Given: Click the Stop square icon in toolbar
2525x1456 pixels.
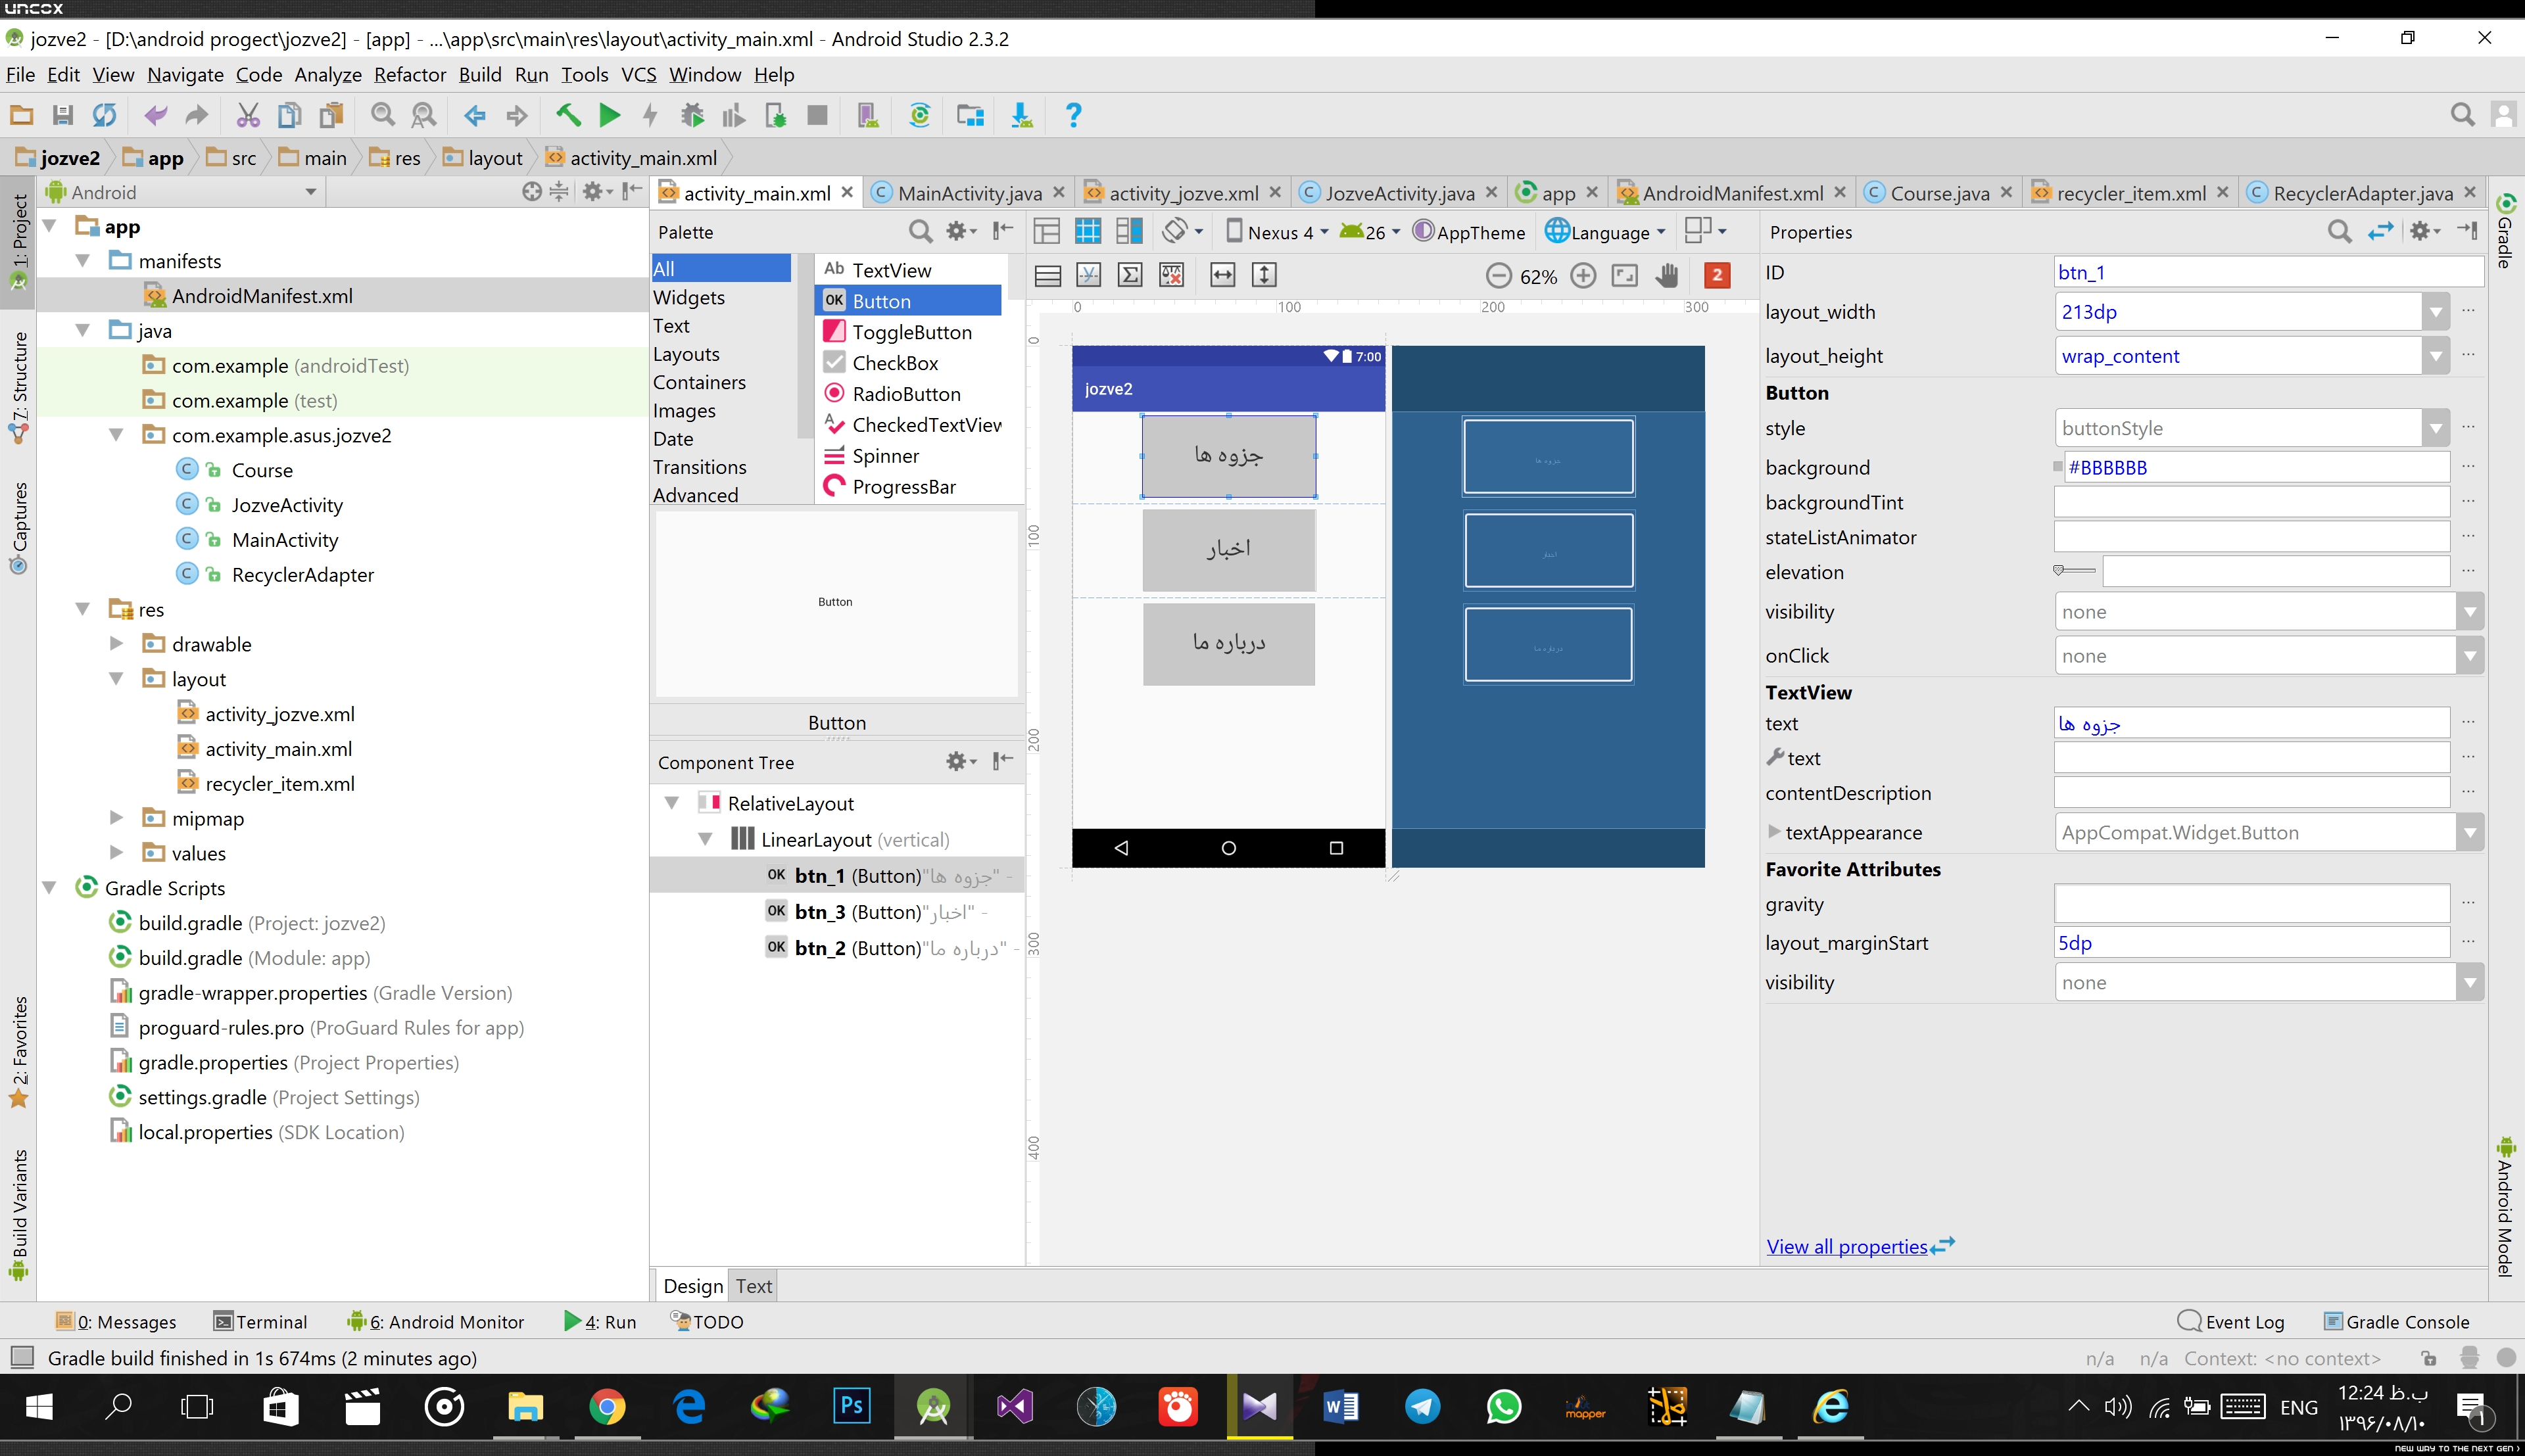Looking at the screenshot, I should (x=817, y=116).
